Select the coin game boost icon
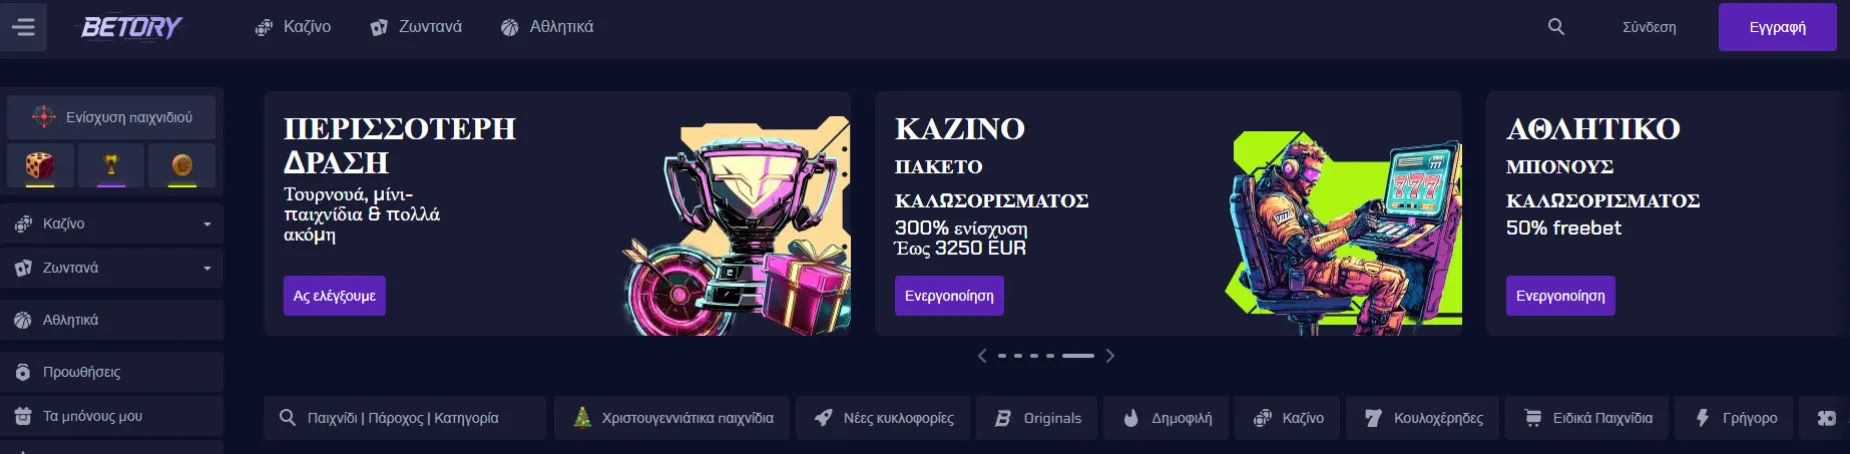 click(x=182, y=166)
